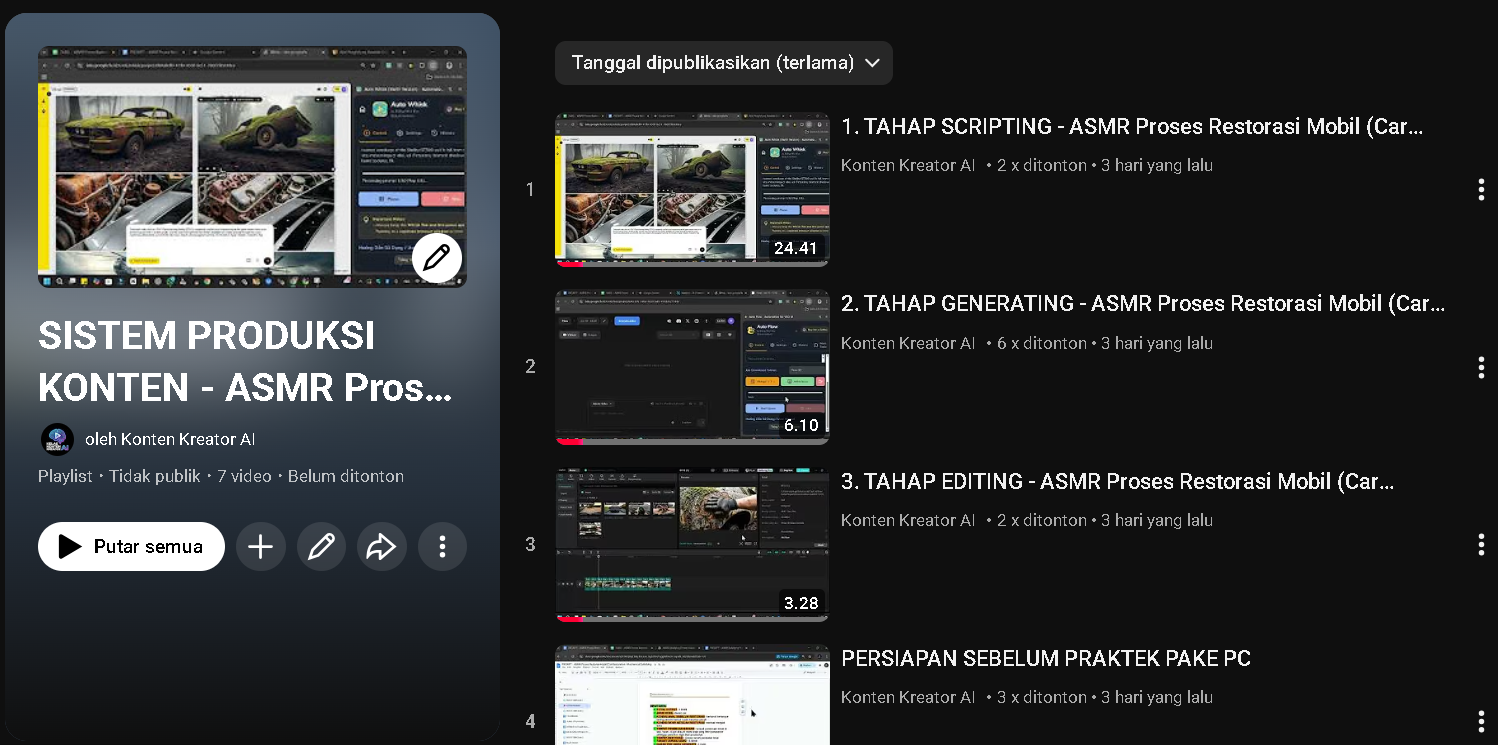Open three-dot menu for TAHAP GENERATING video

click(x=1480, y=367)
